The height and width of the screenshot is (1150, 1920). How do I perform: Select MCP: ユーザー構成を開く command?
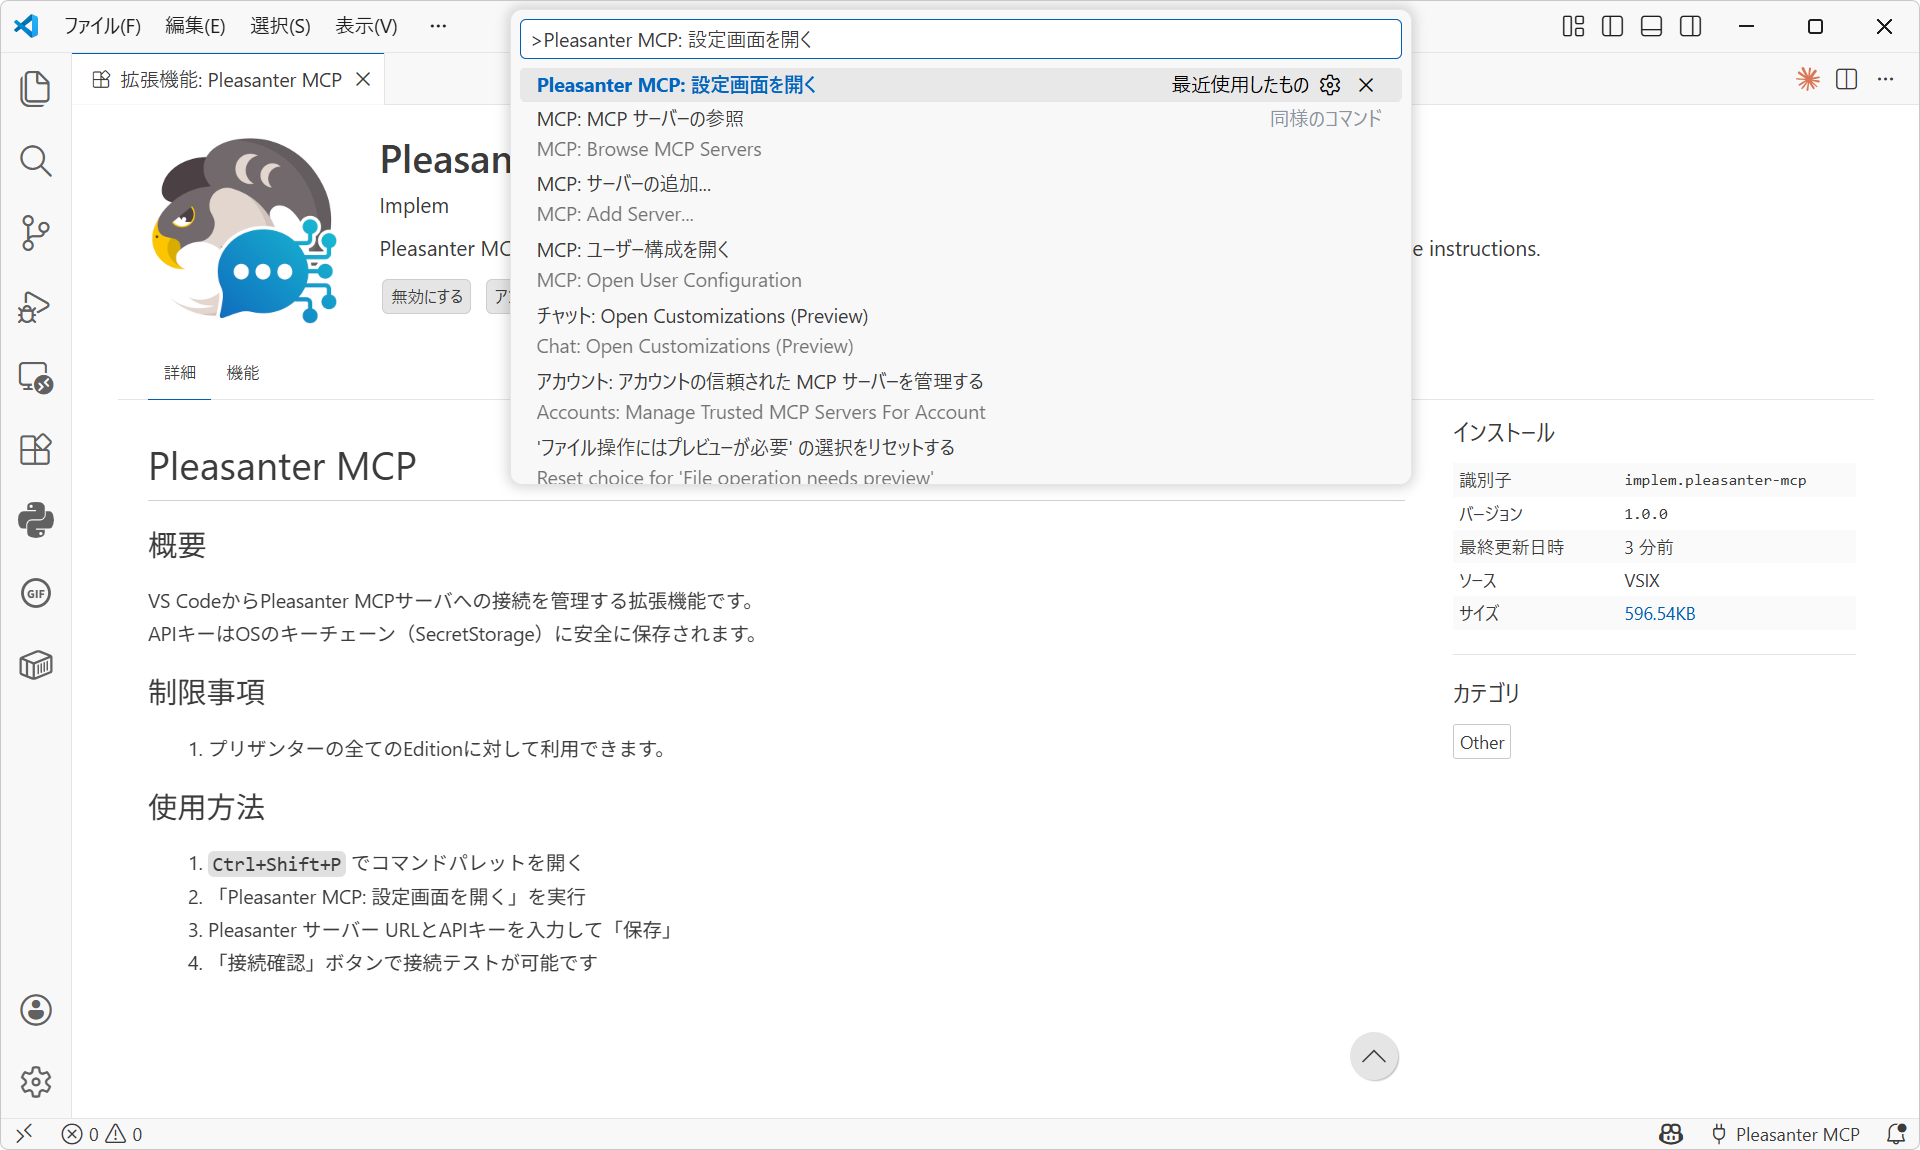coord(960,265)
